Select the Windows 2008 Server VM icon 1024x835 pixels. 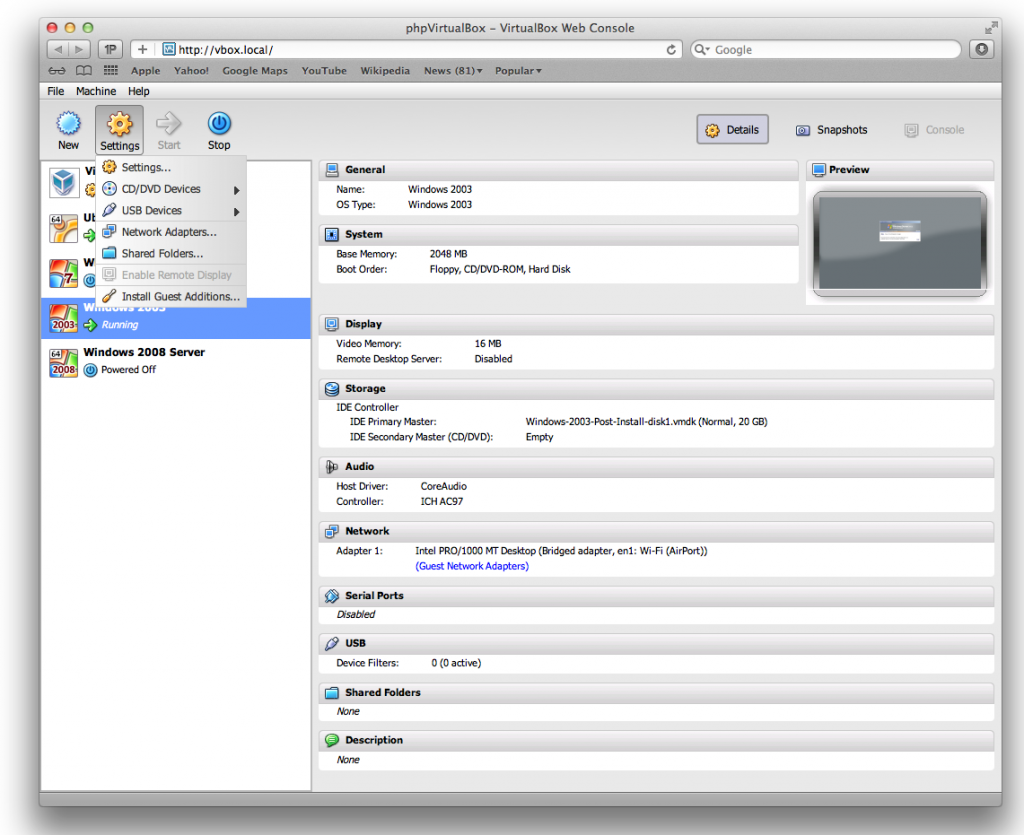click(64, 362)
